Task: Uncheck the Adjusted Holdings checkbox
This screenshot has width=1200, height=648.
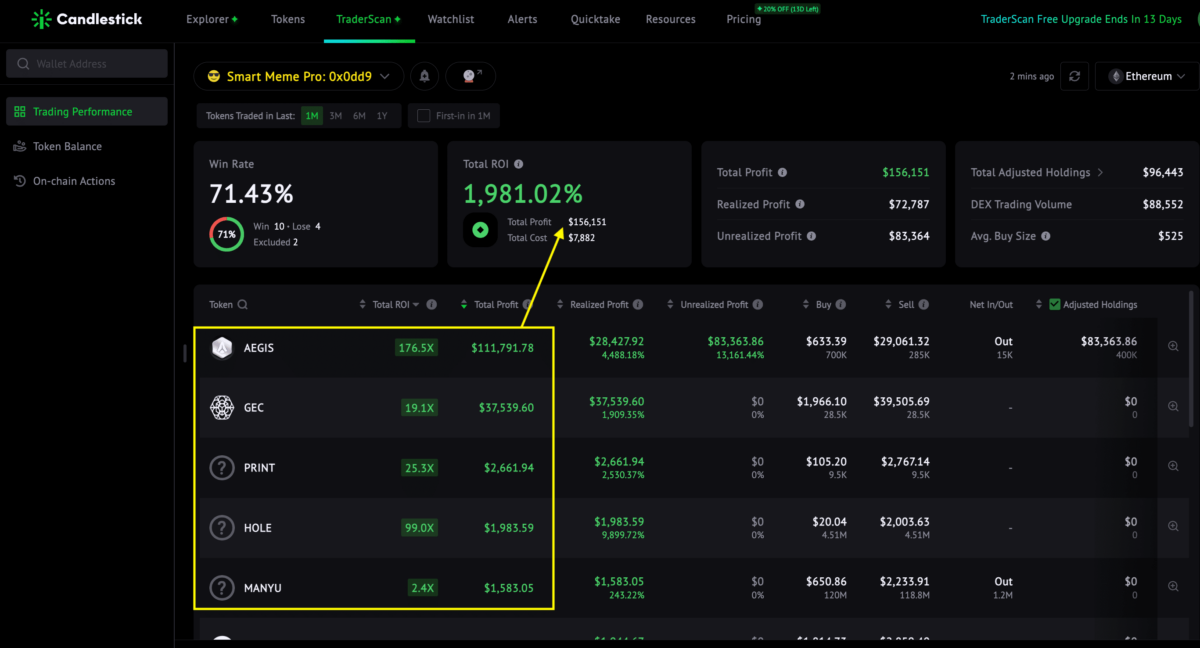Action: 1053,305
